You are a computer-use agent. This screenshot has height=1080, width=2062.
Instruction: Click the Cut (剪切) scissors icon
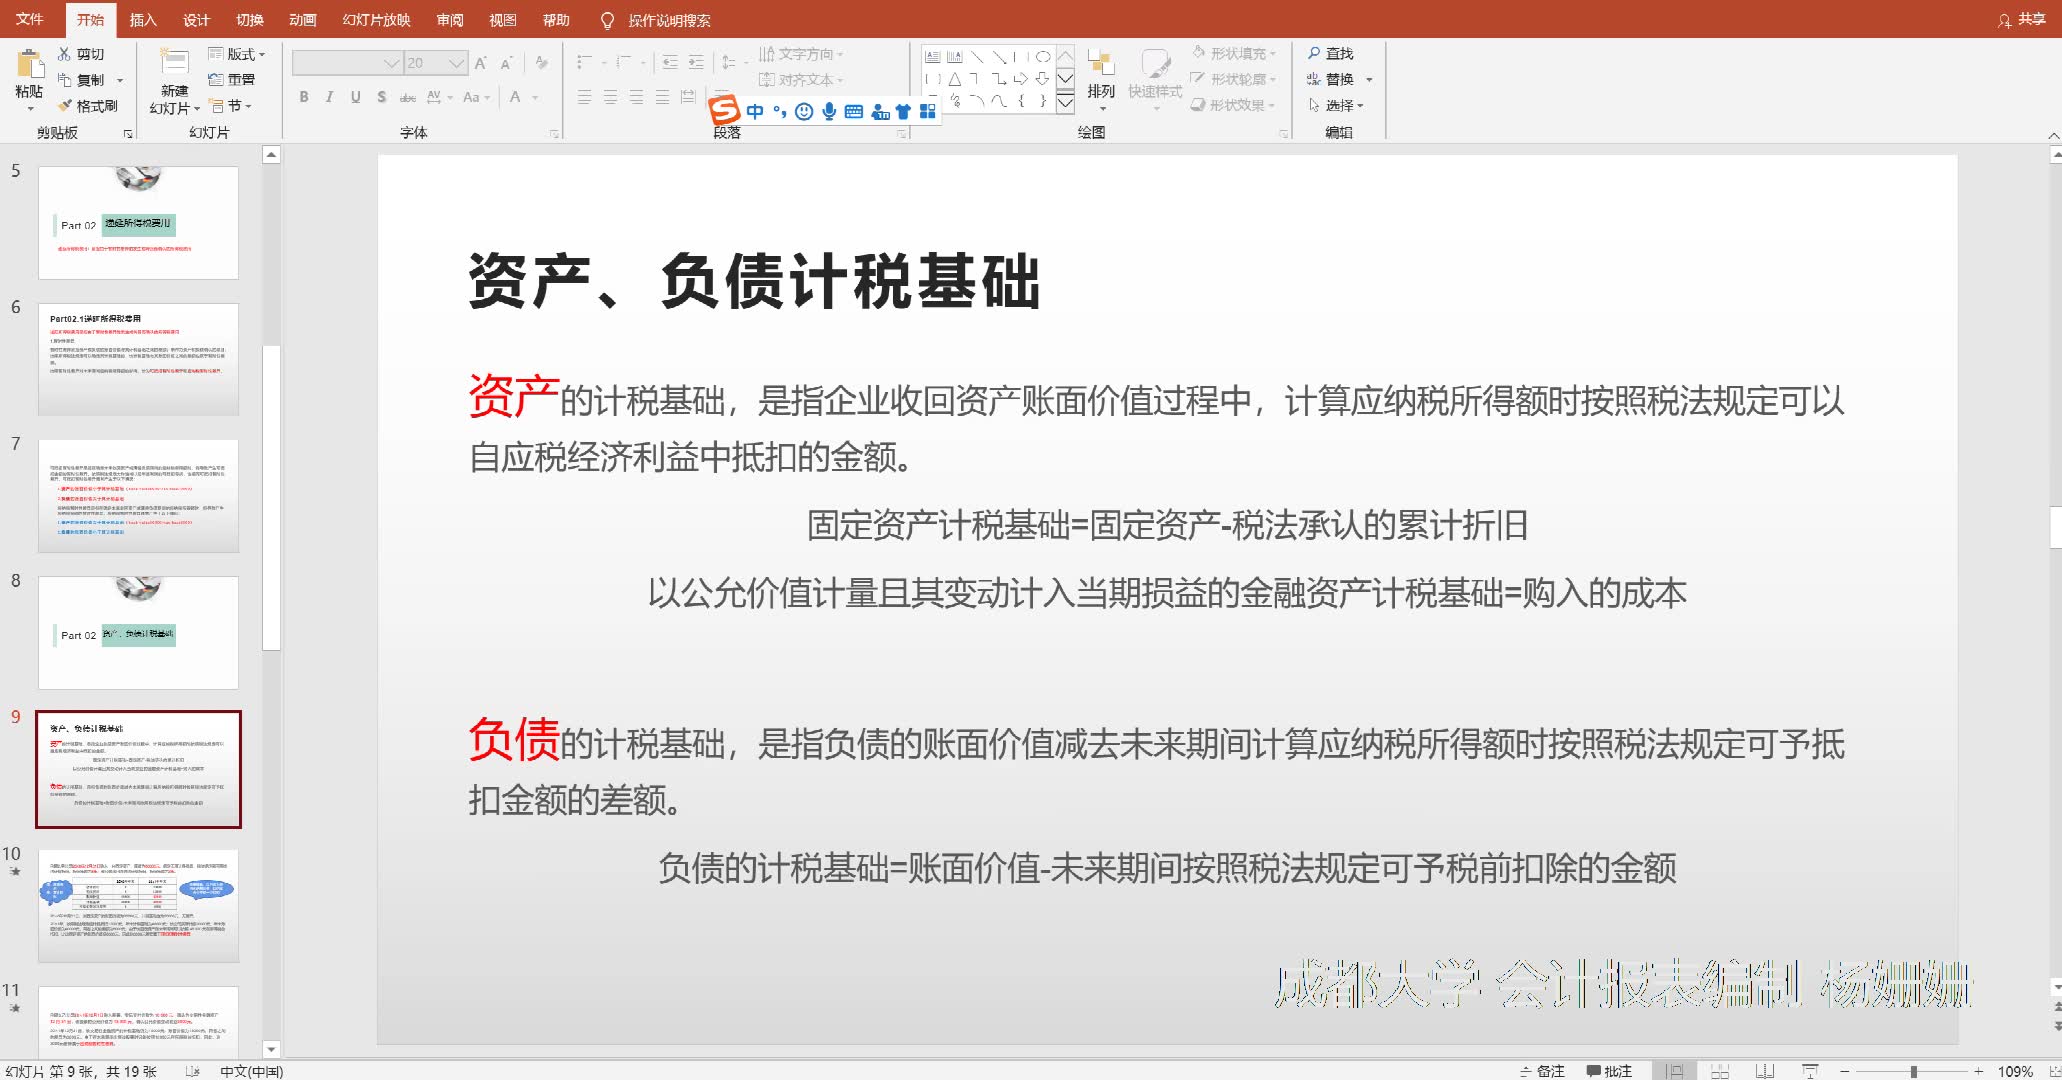[65, 54]
